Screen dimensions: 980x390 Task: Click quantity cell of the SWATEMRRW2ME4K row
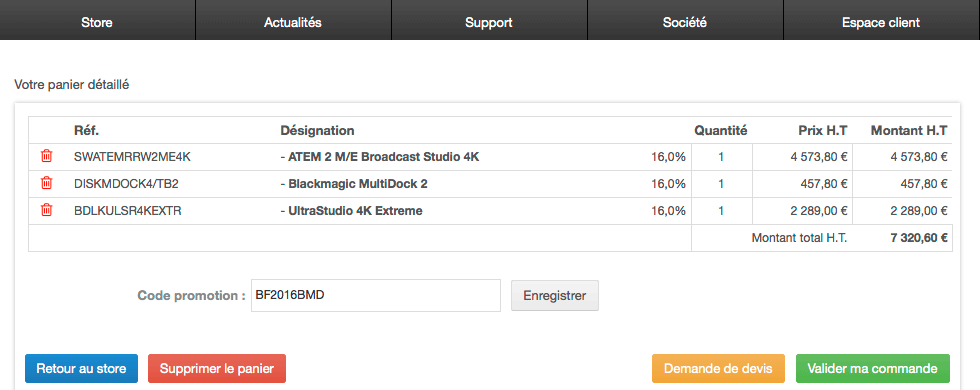pyautogui.click(x=722, y=157)
